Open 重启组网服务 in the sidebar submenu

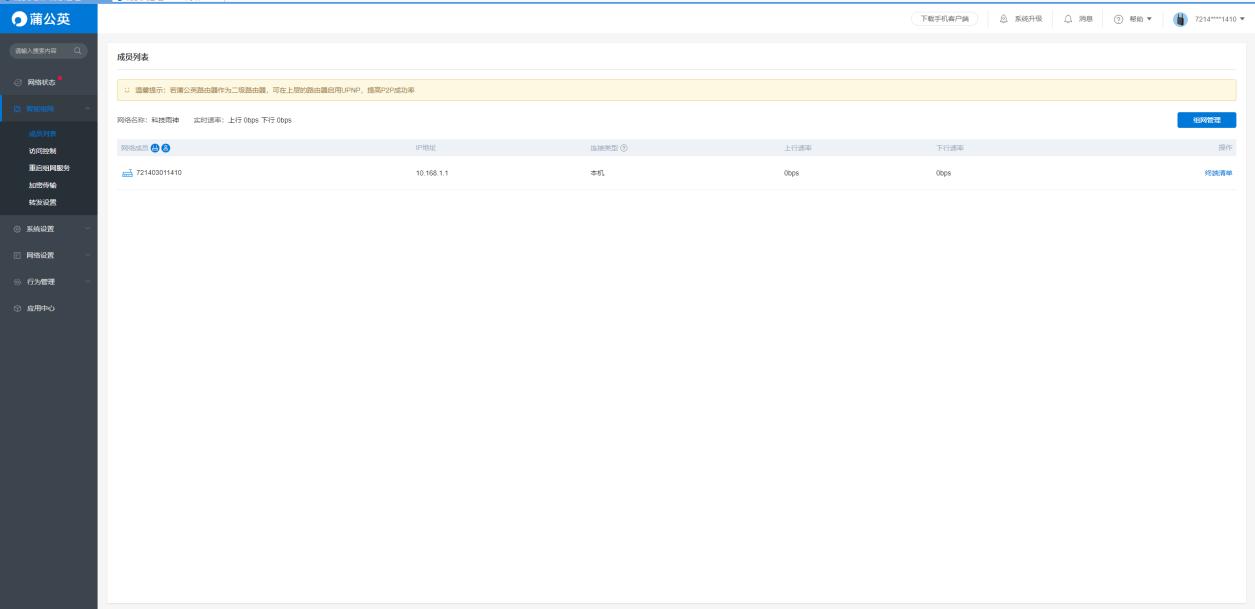(x=49, y=168)
